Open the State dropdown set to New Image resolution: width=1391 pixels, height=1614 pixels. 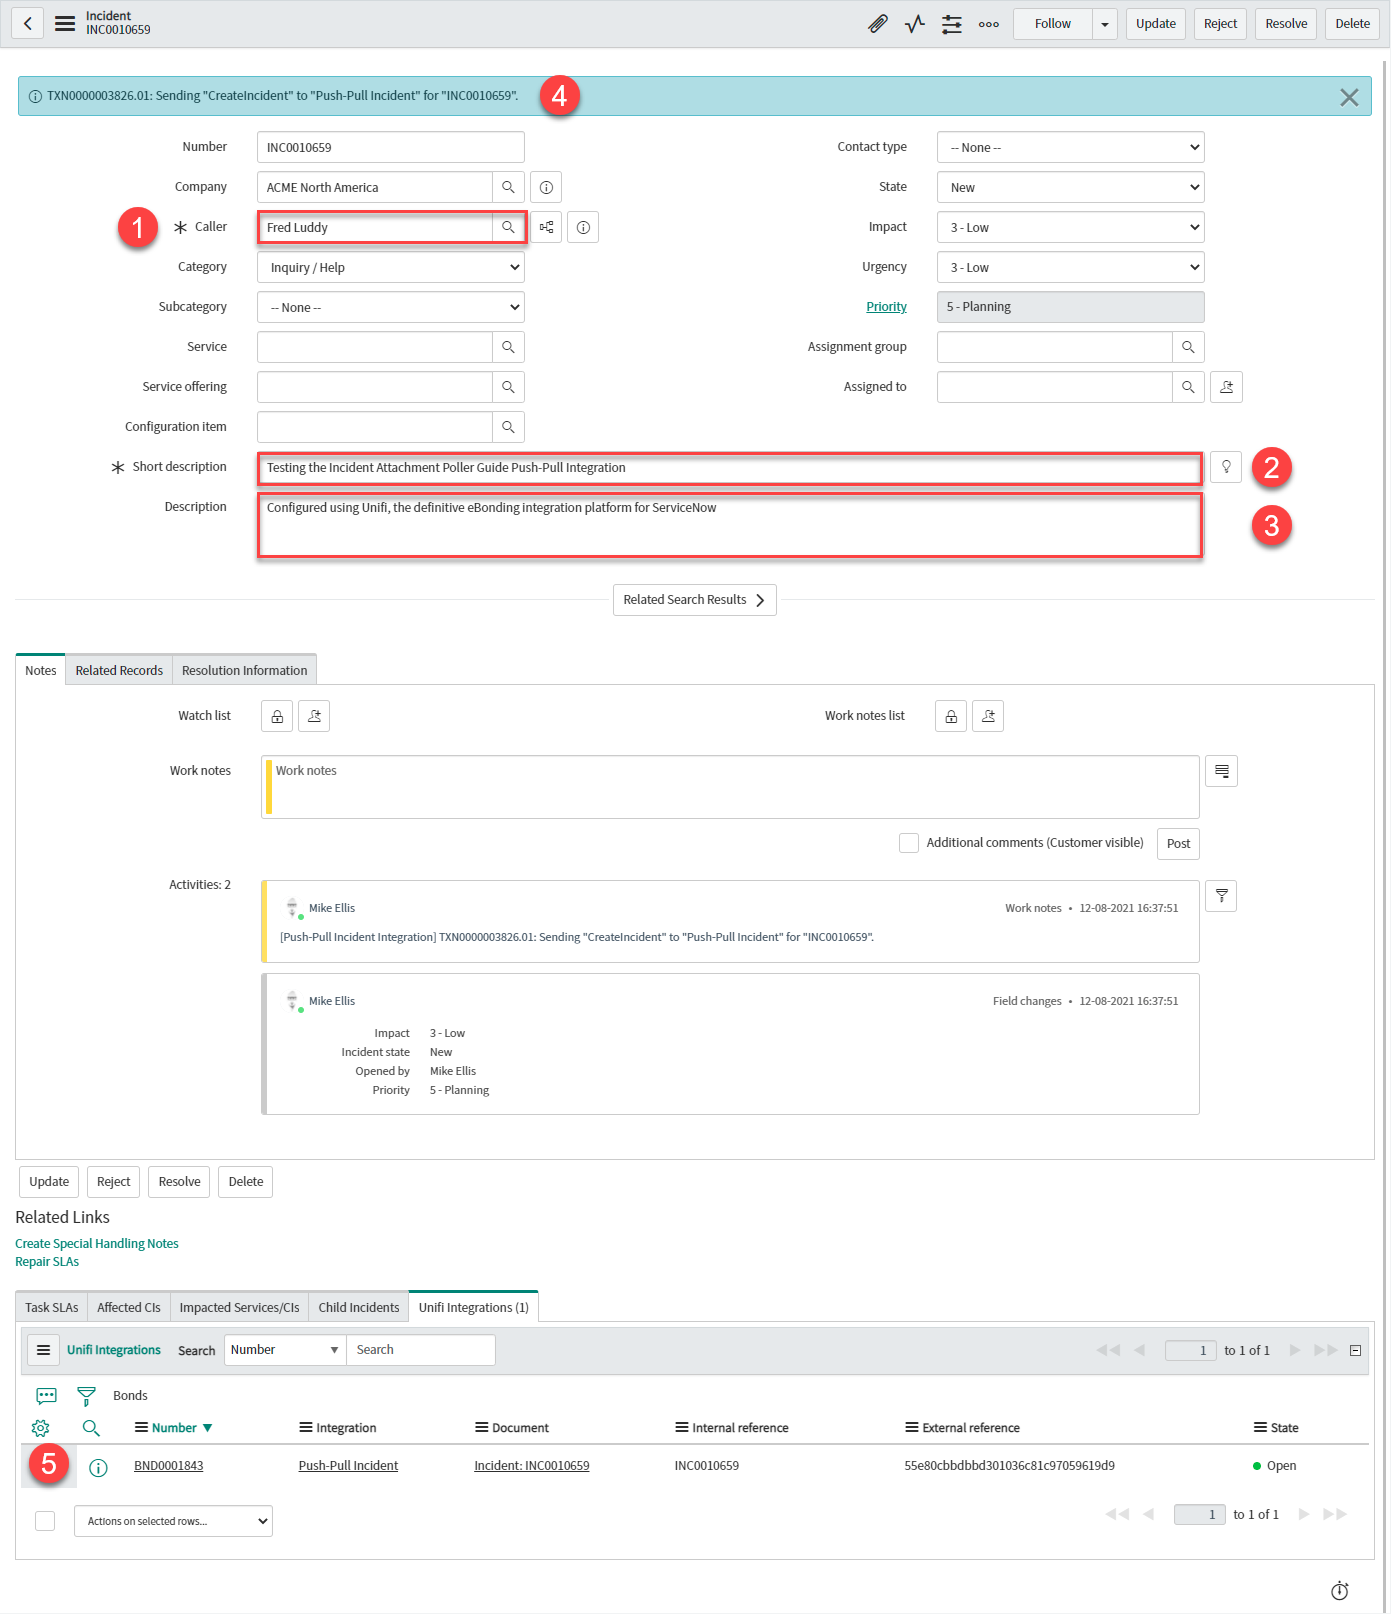(x=1070, y=187)
